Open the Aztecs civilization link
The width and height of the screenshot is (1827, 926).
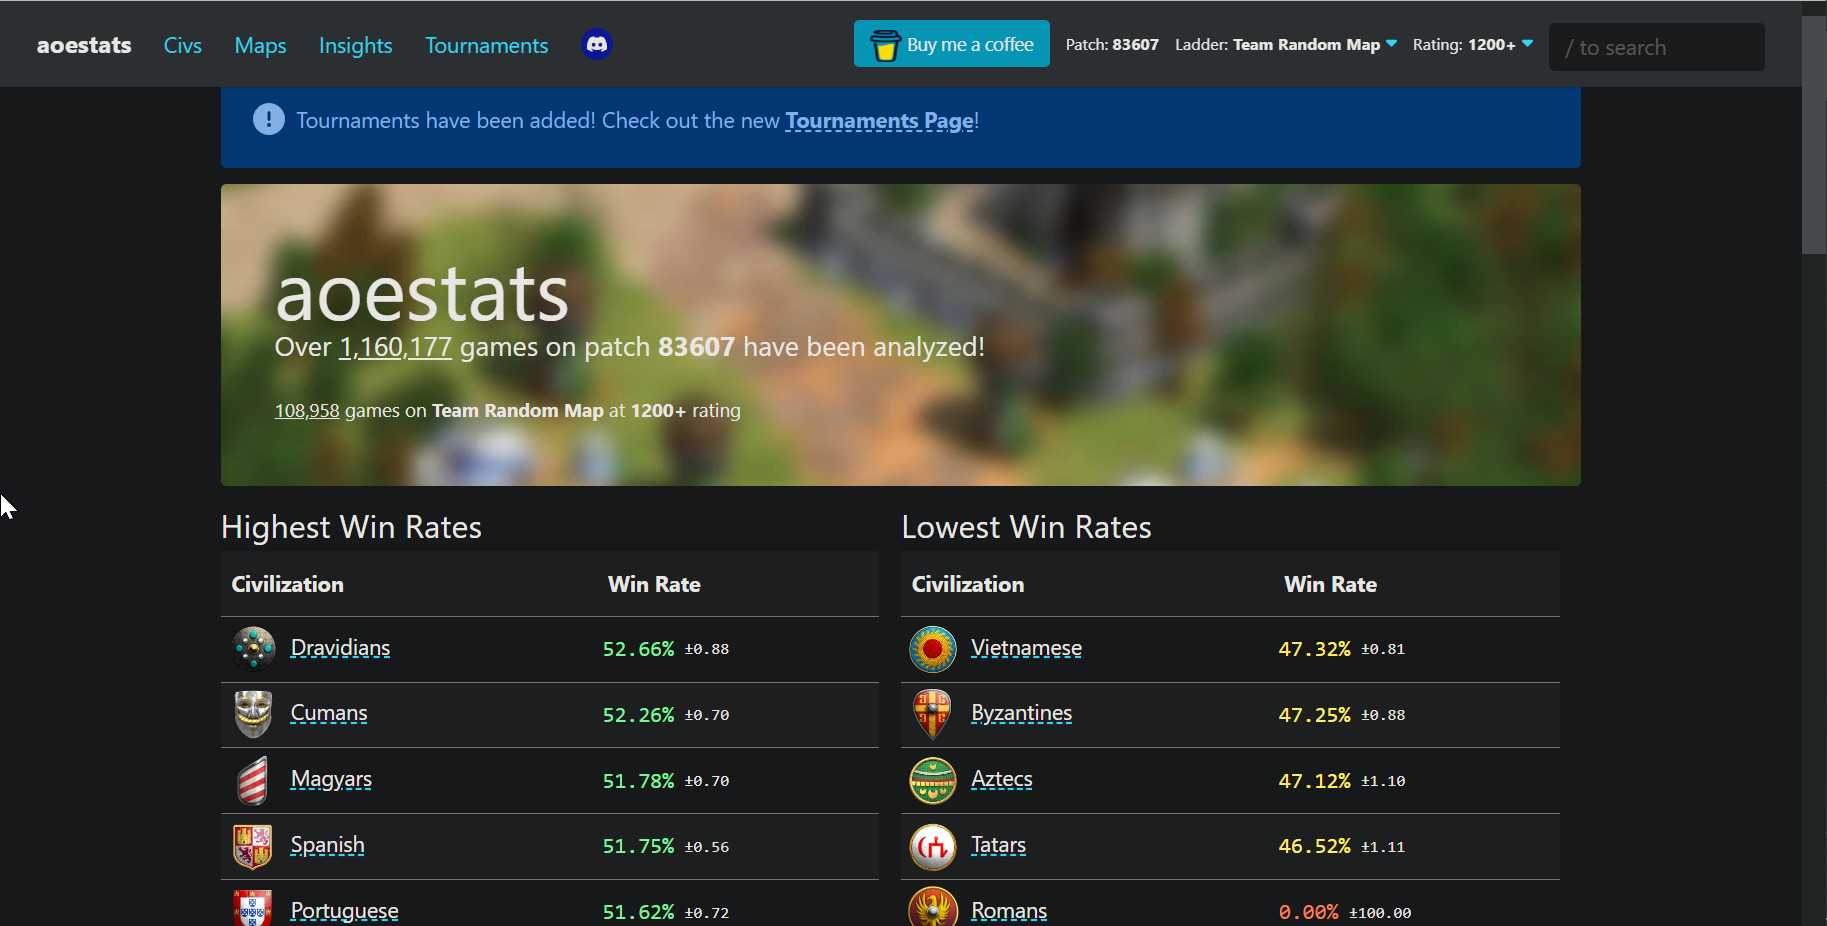click(x=1001, y=779)
